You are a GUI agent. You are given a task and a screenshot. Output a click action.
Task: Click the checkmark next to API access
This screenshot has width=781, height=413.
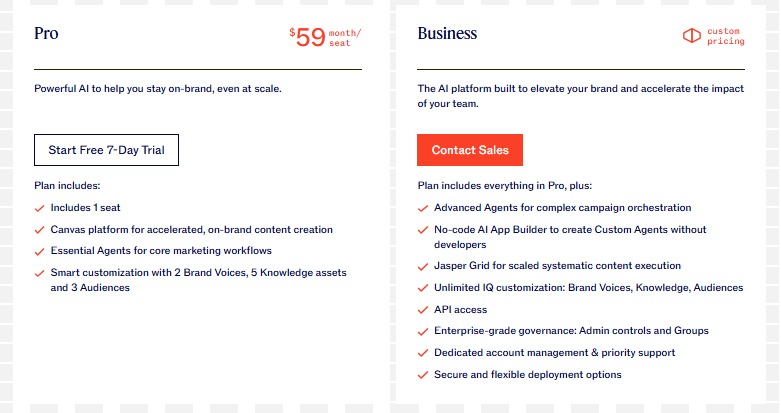423,310
